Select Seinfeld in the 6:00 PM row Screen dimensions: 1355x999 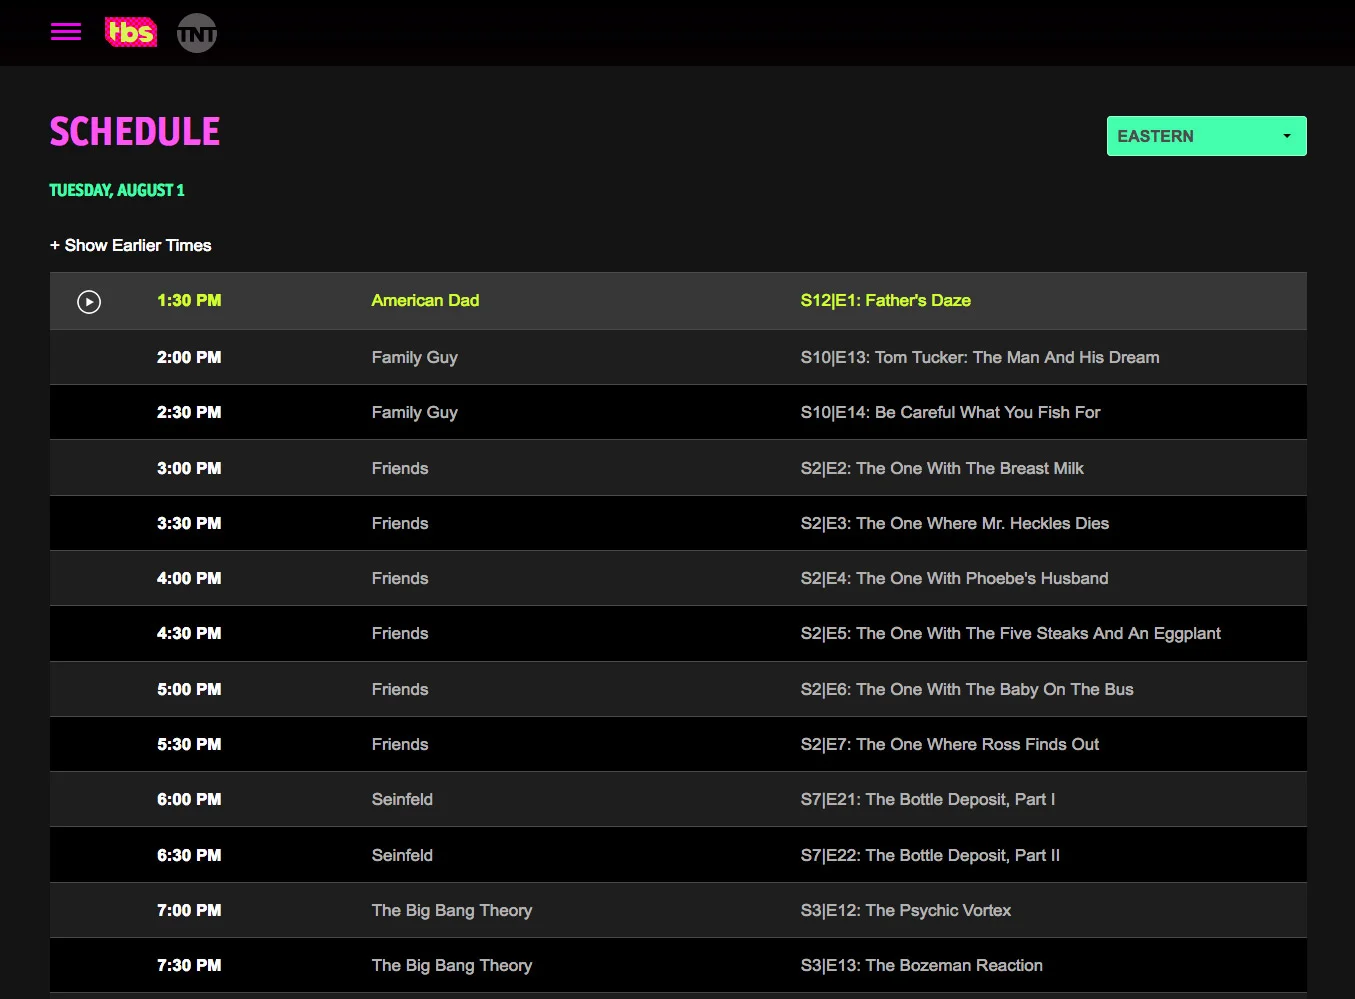pyautogui.click(x=402, y=799)
